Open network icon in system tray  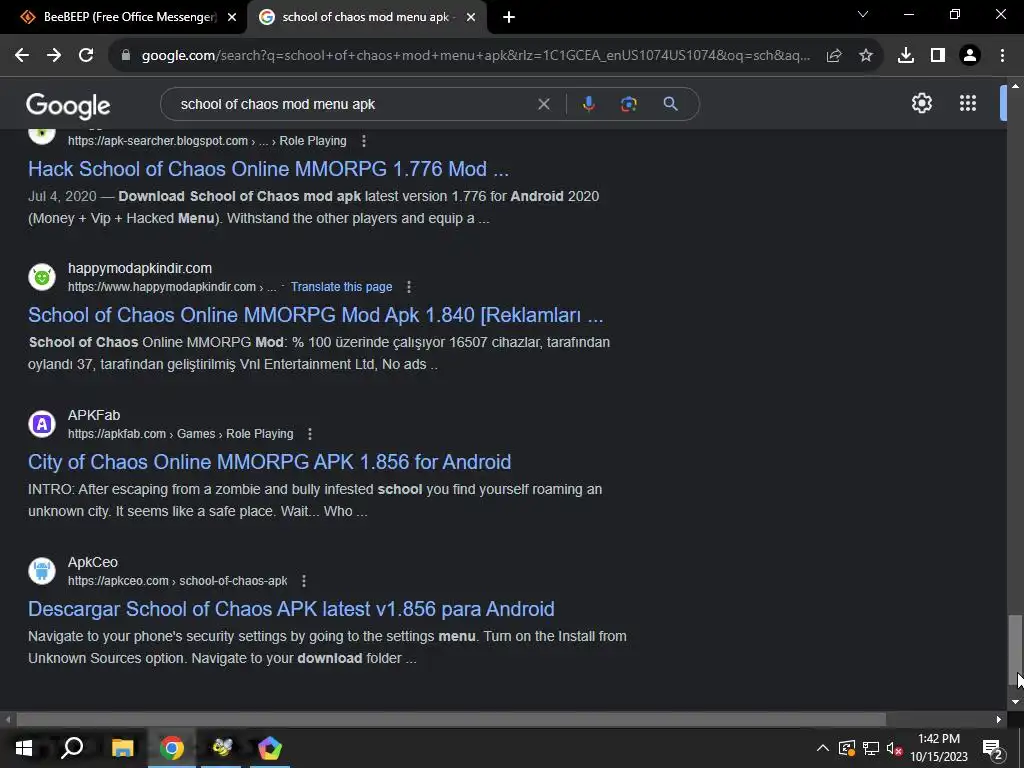pos(871,748)
